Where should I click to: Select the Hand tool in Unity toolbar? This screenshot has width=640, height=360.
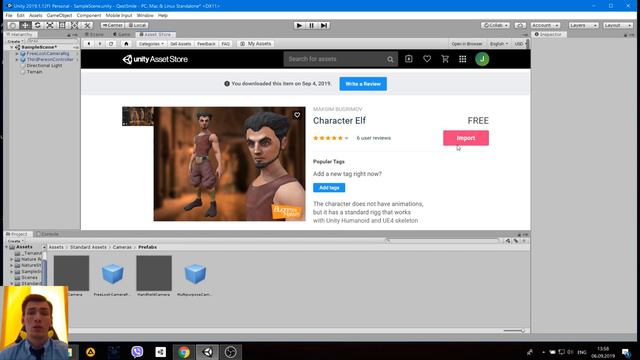13,25
